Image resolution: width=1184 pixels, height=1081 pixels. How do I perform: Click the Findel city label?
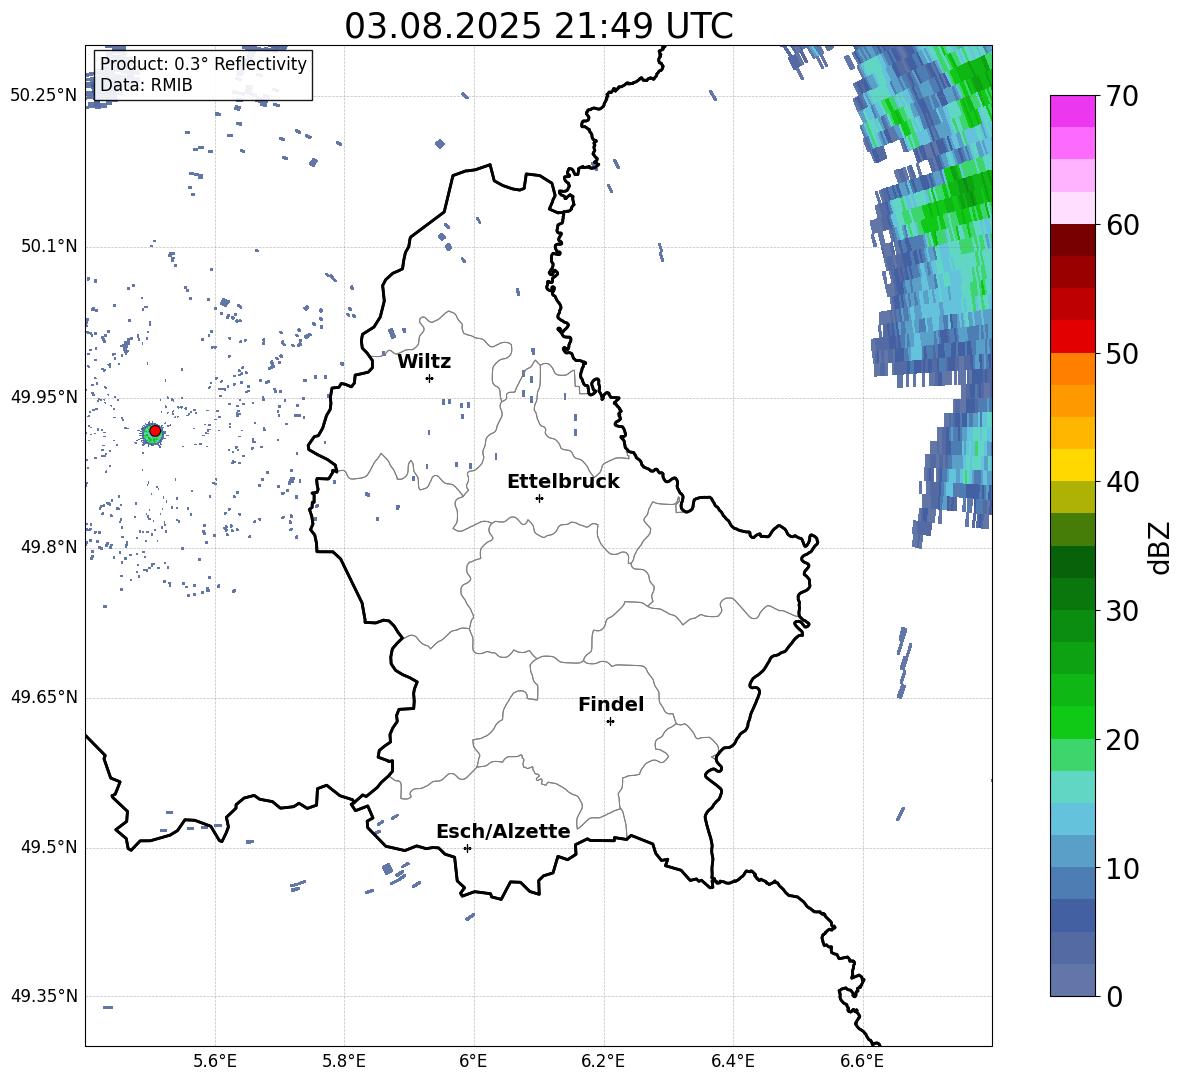611,704
